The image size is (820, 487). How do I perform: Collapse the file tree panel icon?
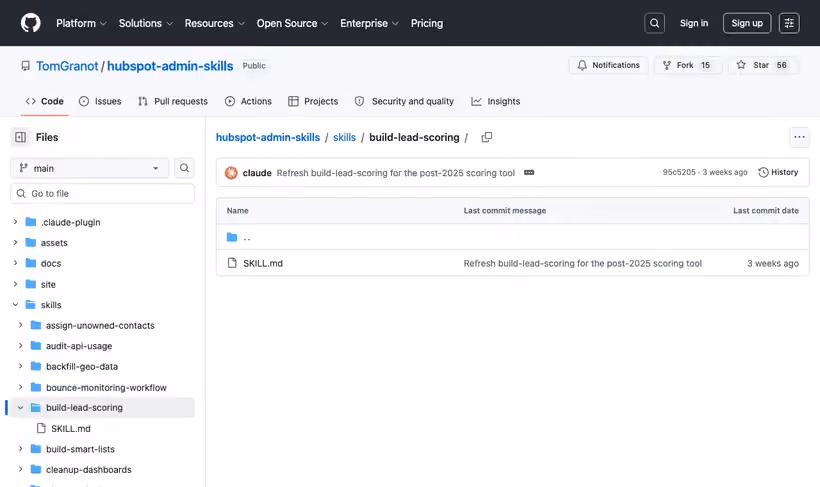20,137
